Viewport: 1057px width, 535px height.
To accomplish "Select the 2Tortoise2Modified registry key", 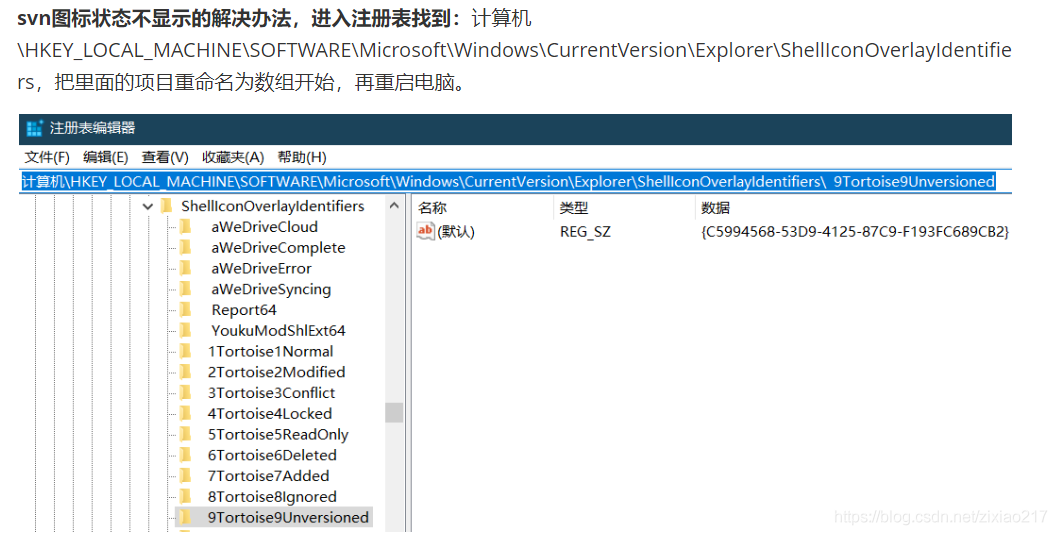I will click(x=276, y=372).
